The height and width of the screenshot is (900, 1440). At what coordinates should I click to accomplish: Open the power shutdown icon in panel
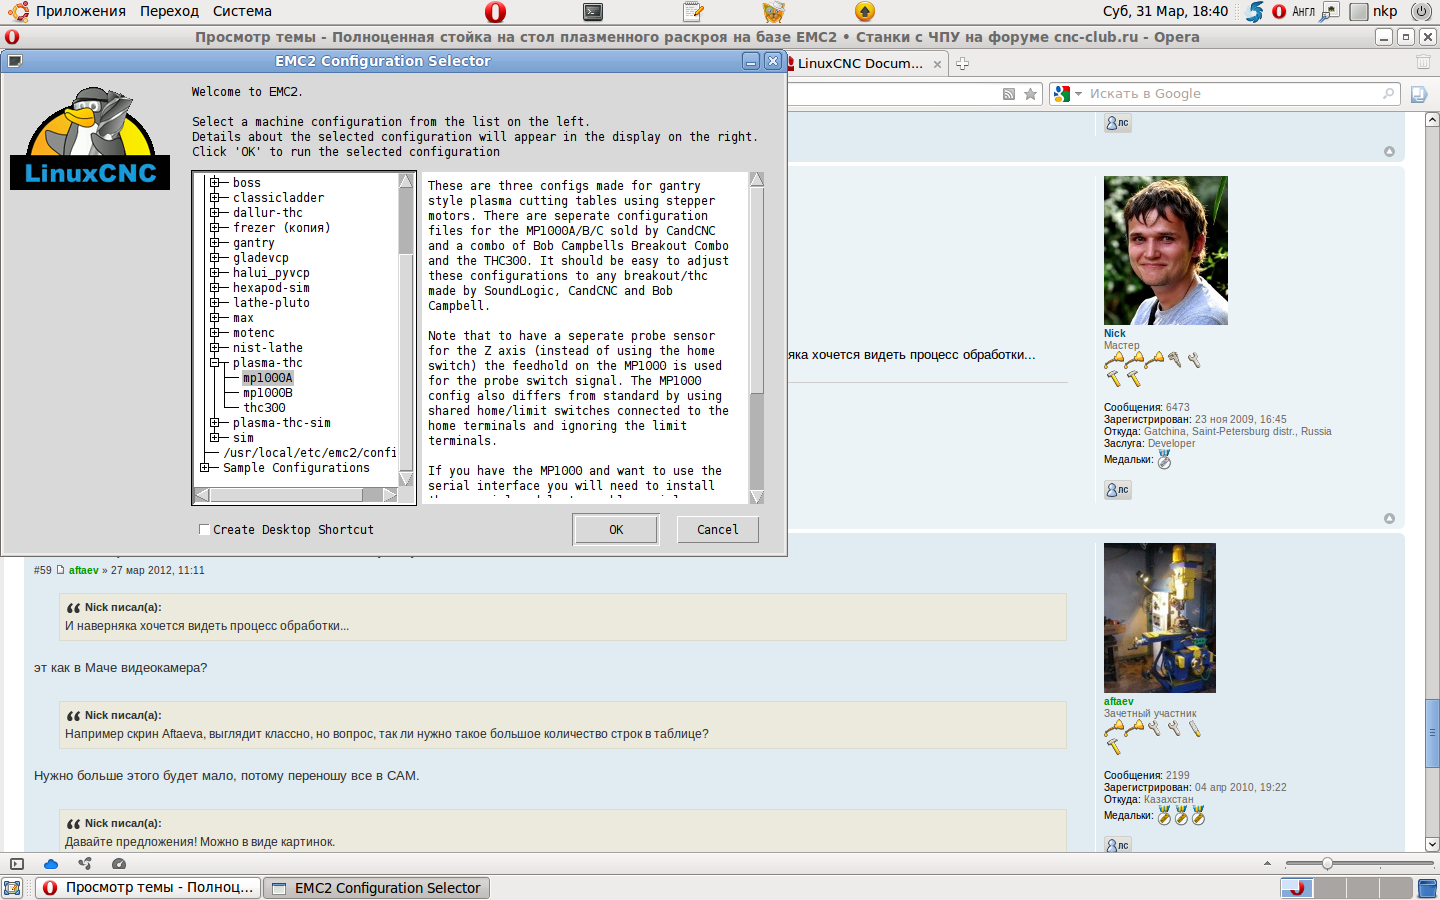point(1421,12)
